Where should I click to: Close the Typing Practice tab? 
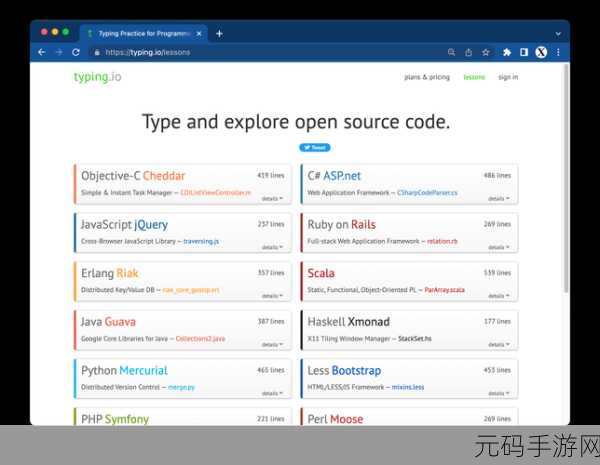click(x=199, y=34)
